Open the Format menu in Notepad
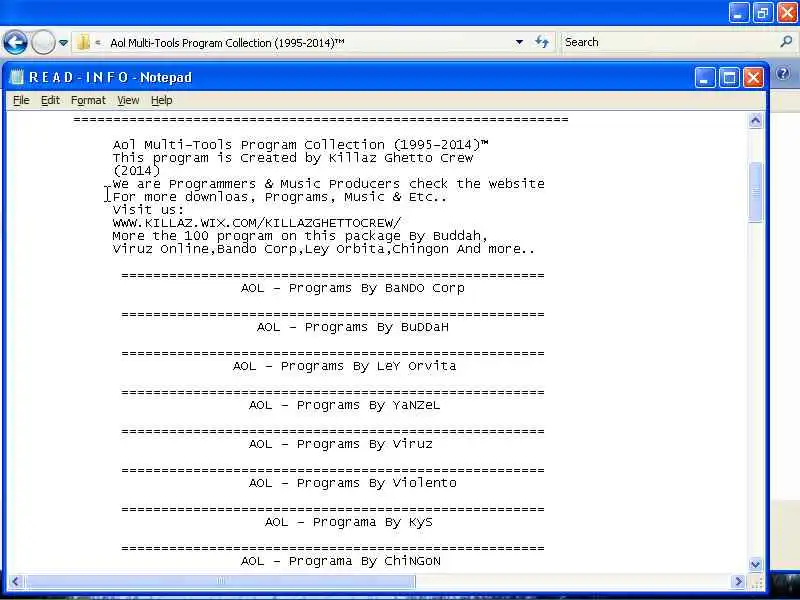The height and width of the screenshot is (600, 800). (88, 101)
